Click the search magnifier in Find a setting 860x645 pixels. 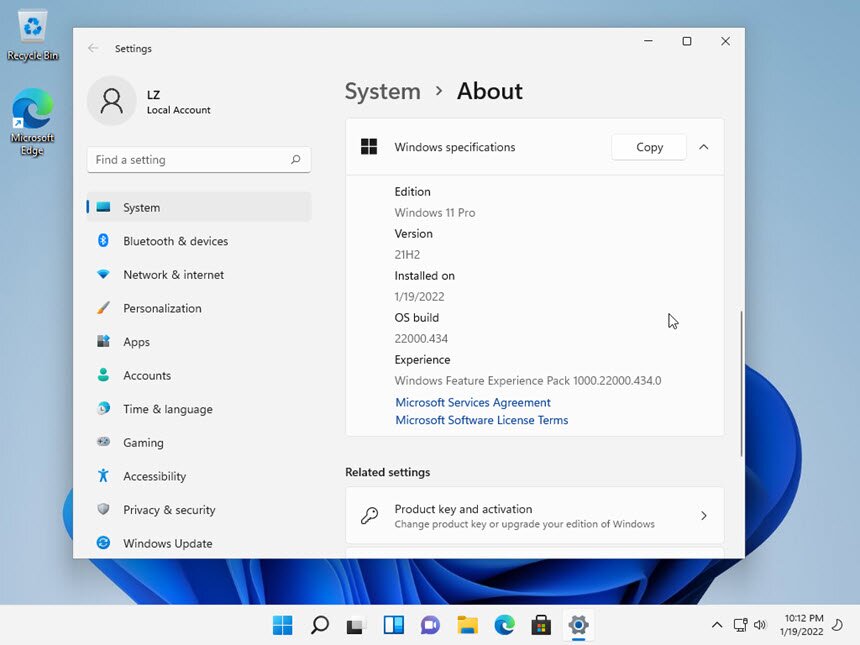click(296, 160)
